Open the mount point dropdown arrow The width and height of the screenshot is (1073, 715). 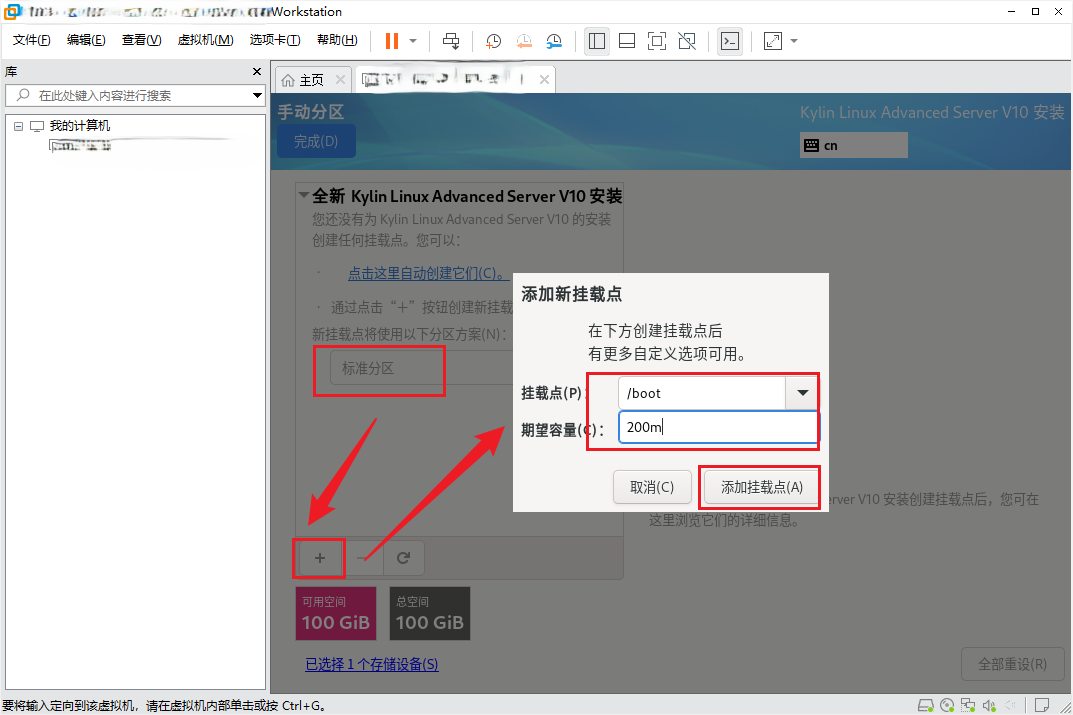point(802,393)
